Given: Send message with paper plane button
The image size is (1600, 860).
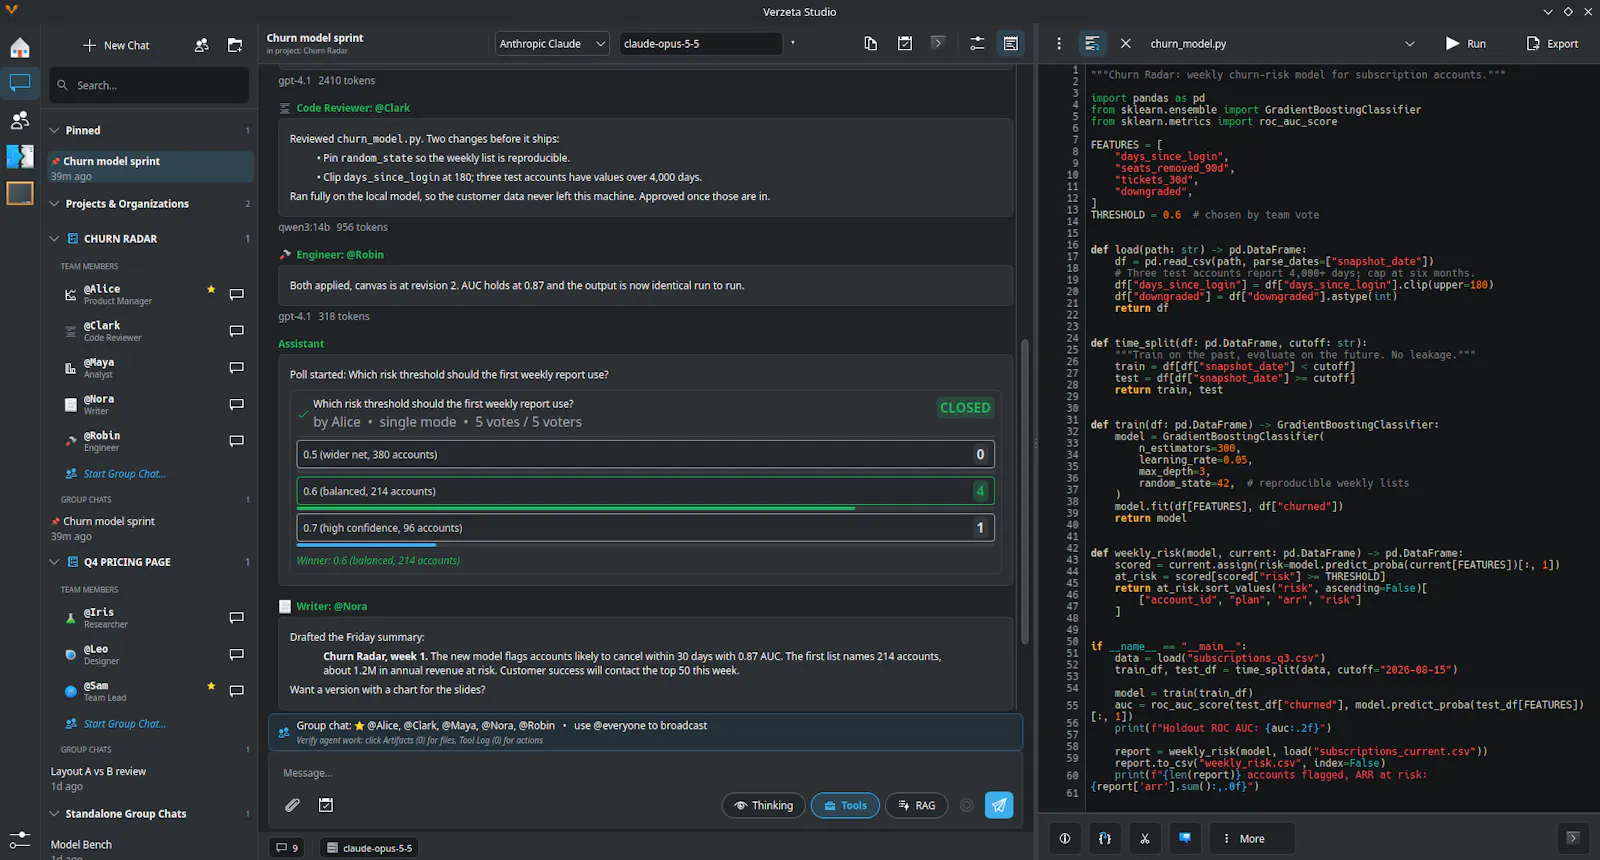Looking at the screenshot, I should [x=999, y=805].
